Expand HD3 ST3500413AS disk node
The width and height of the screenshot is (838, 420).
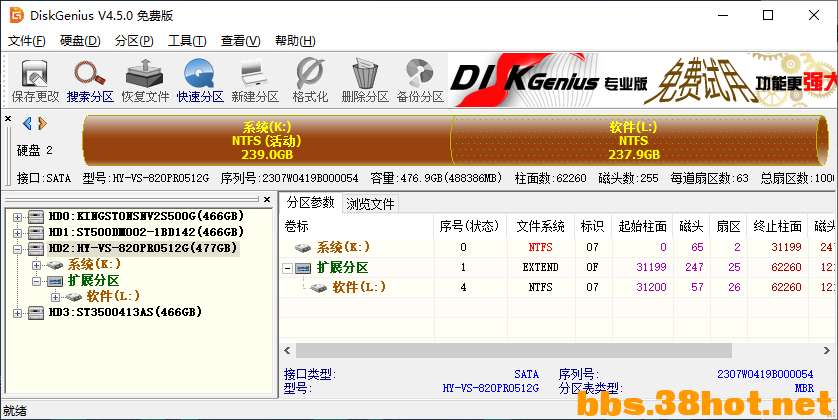[x=18, y=313]
